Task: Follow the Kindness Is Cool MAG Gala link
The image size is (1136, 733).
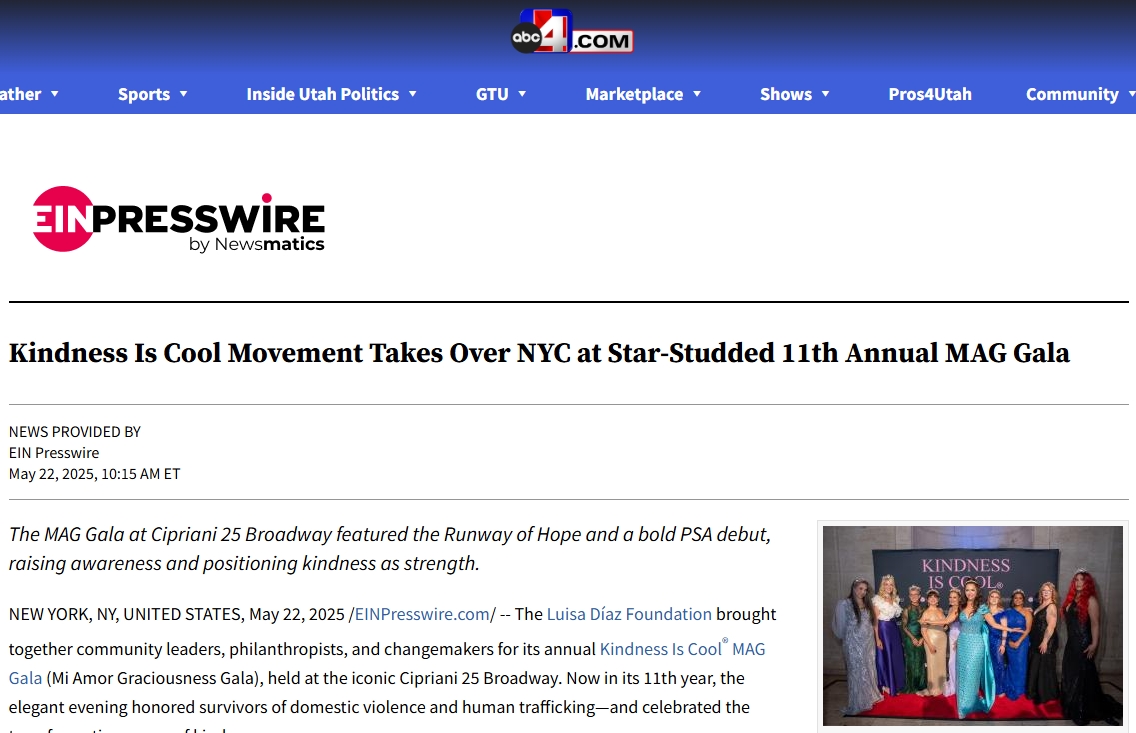Action: point(682,649)
